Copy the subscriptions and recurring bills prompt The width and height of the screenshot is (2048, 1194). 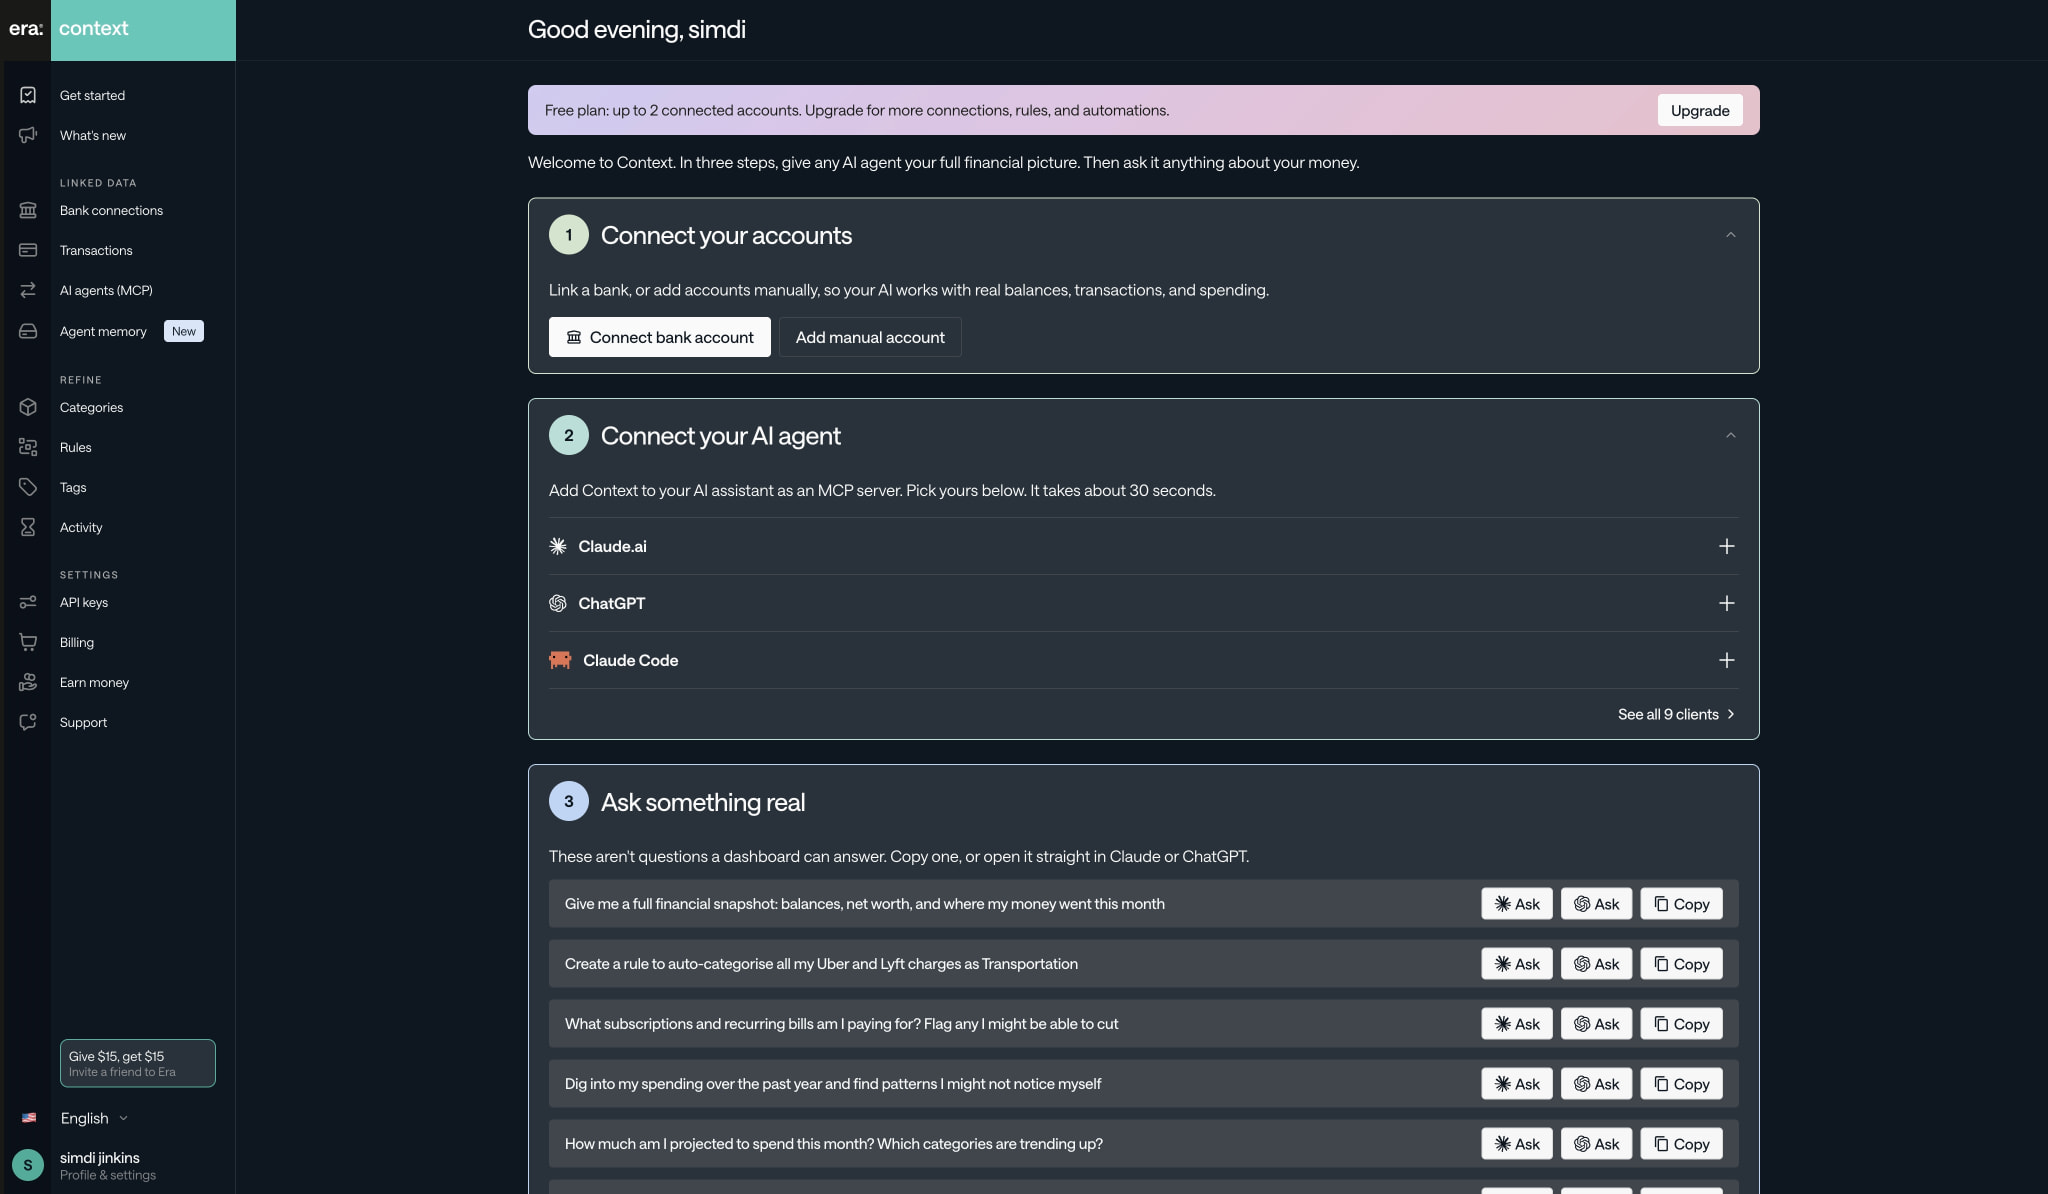1682,1024
